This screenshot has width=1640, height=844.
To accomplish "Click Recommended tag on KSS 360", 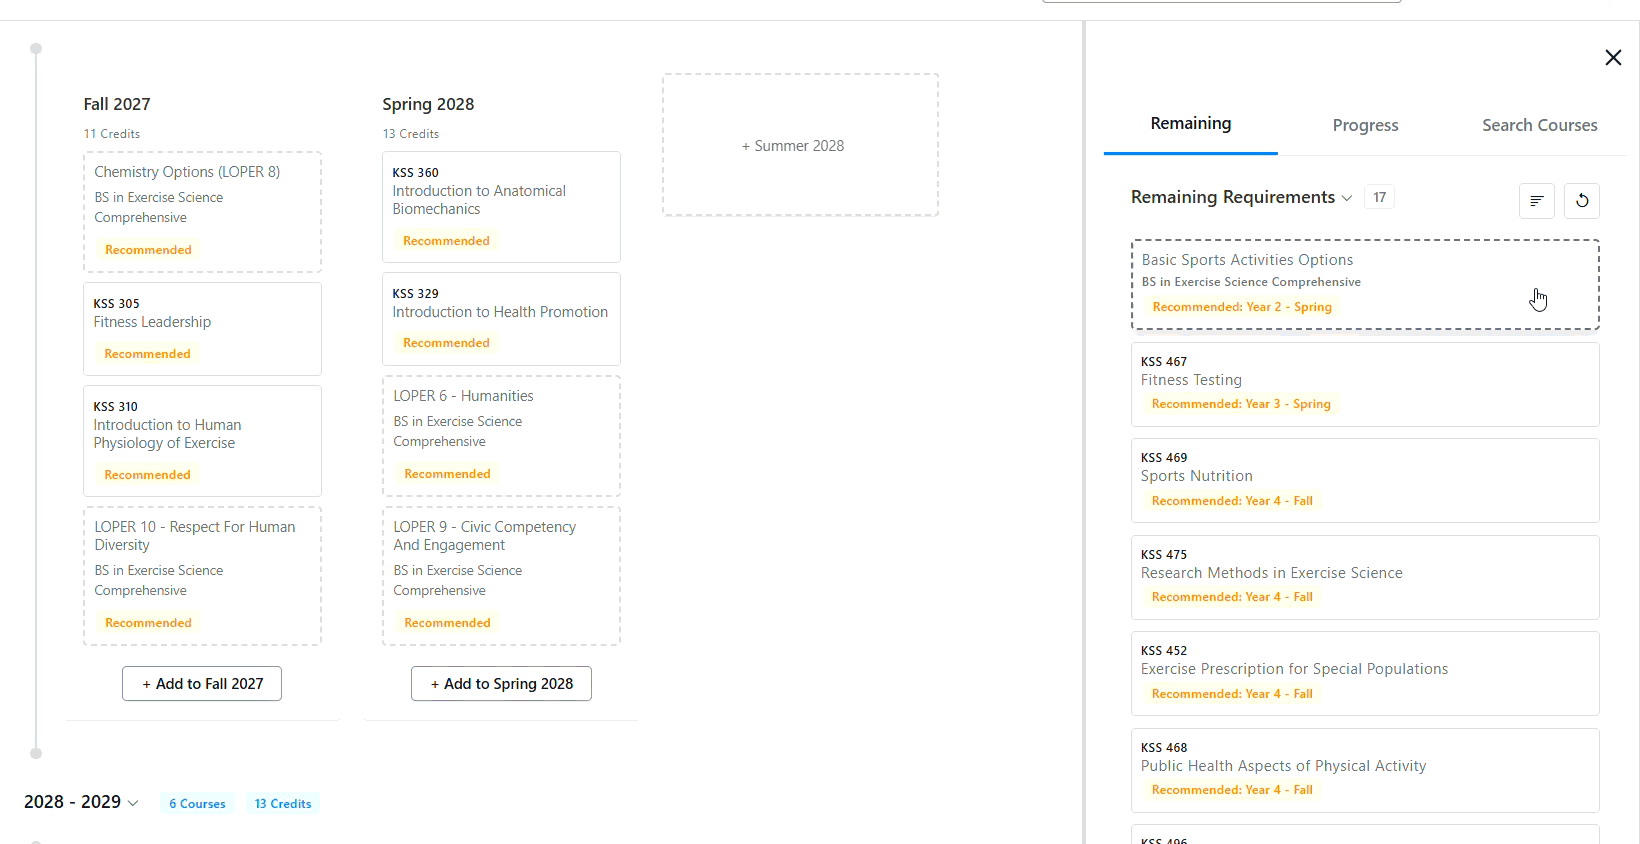I will (446, 241).
